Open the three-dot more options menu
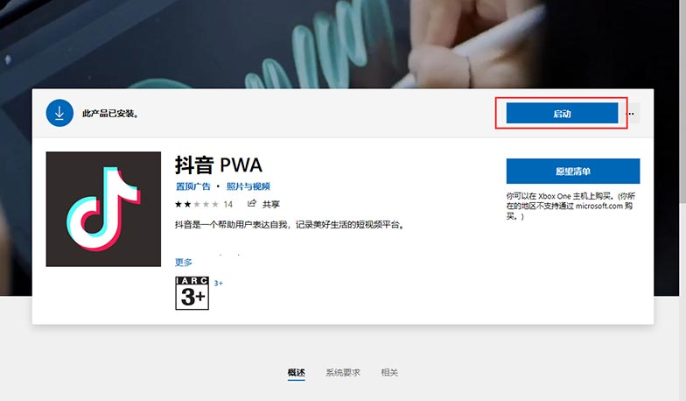The image size is (686, 401). click(x=631, y=114)
